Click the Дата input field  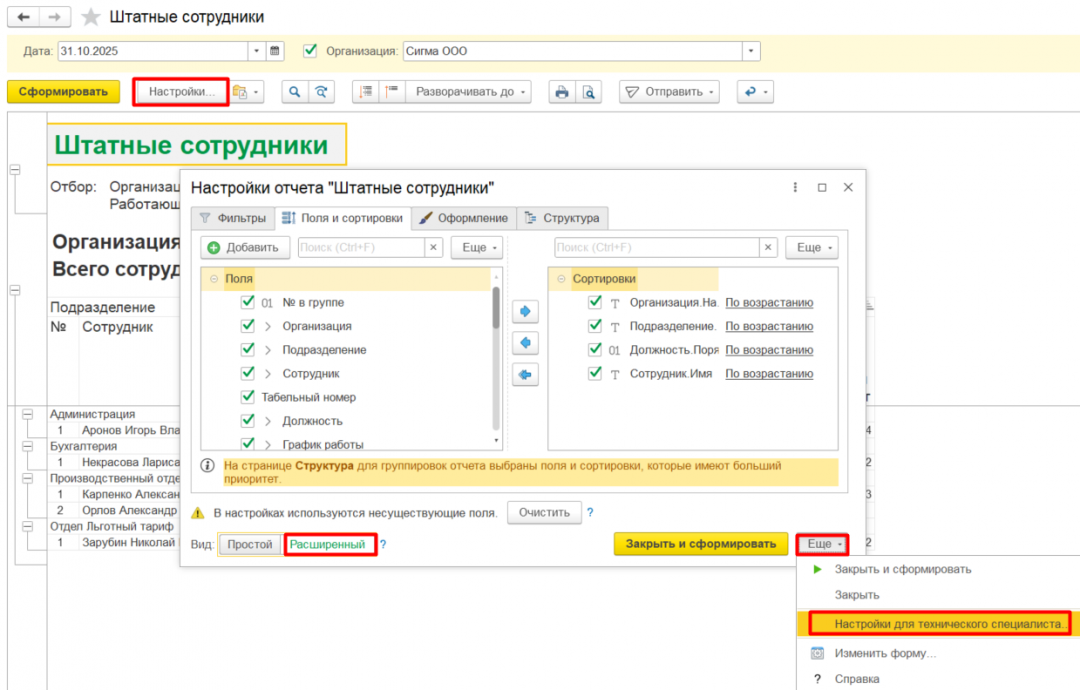tap(153, 51)
